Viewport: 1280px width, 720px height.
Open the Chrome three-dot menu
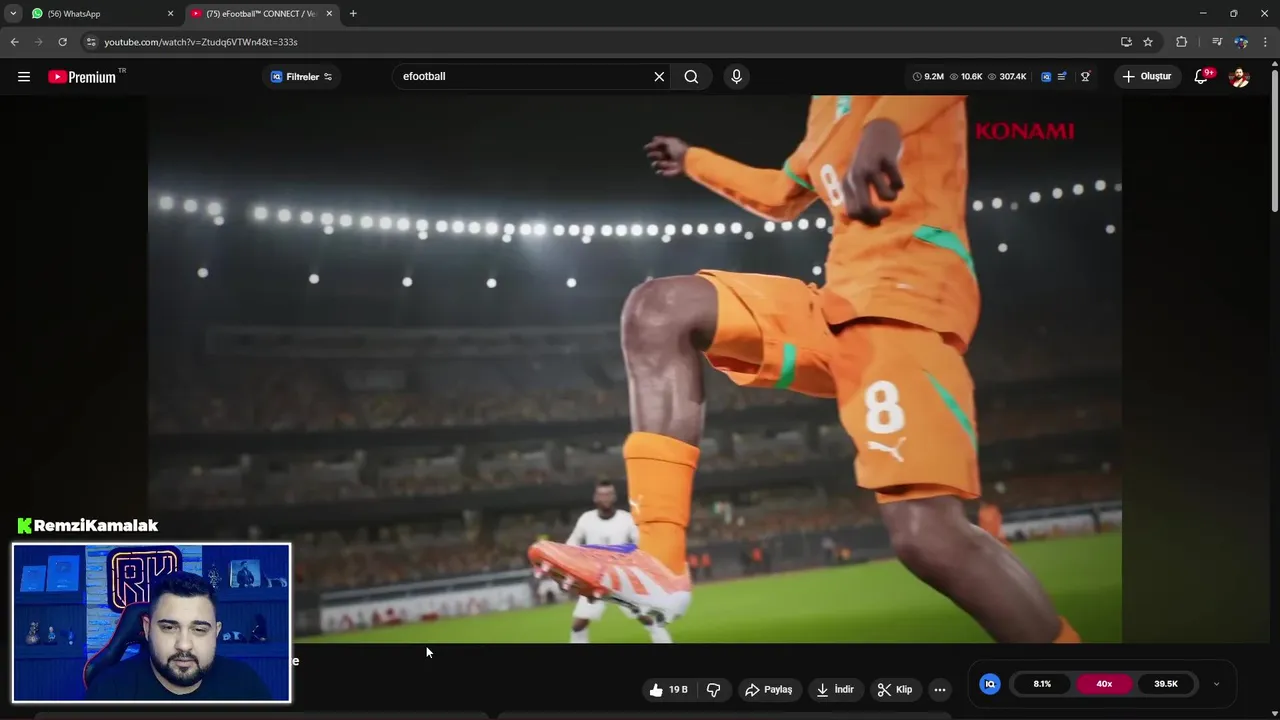(x=1266, y=42)
